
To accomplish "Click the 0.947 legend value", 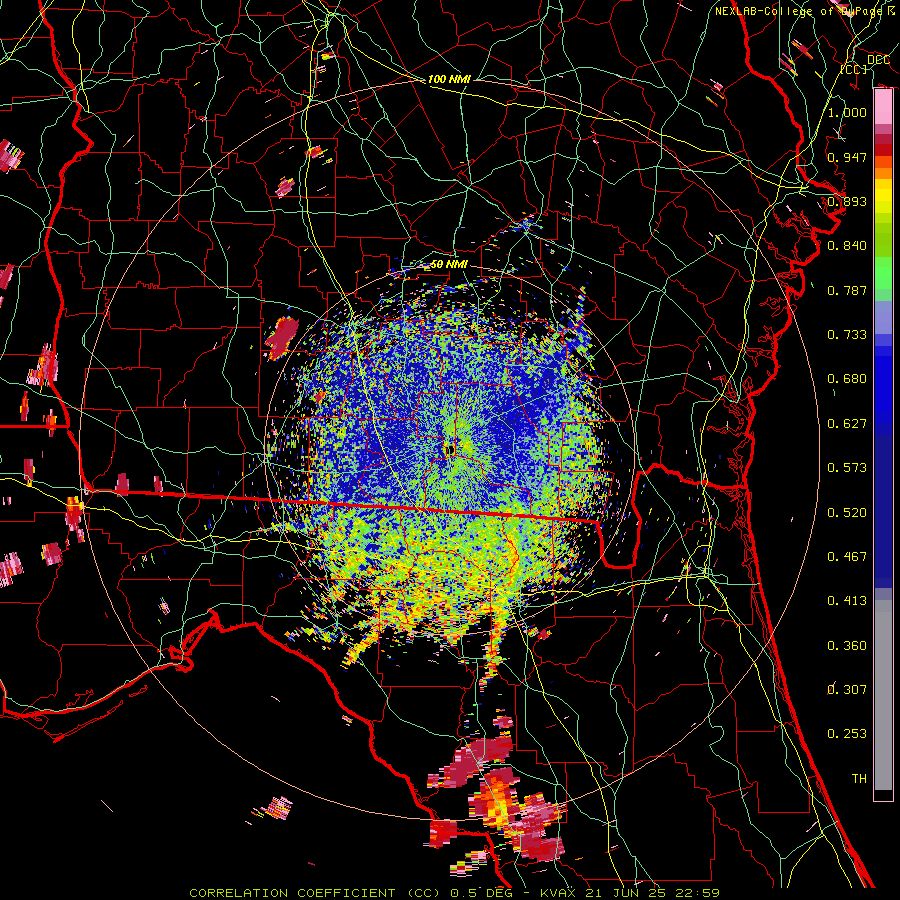I will pos(847,157).
